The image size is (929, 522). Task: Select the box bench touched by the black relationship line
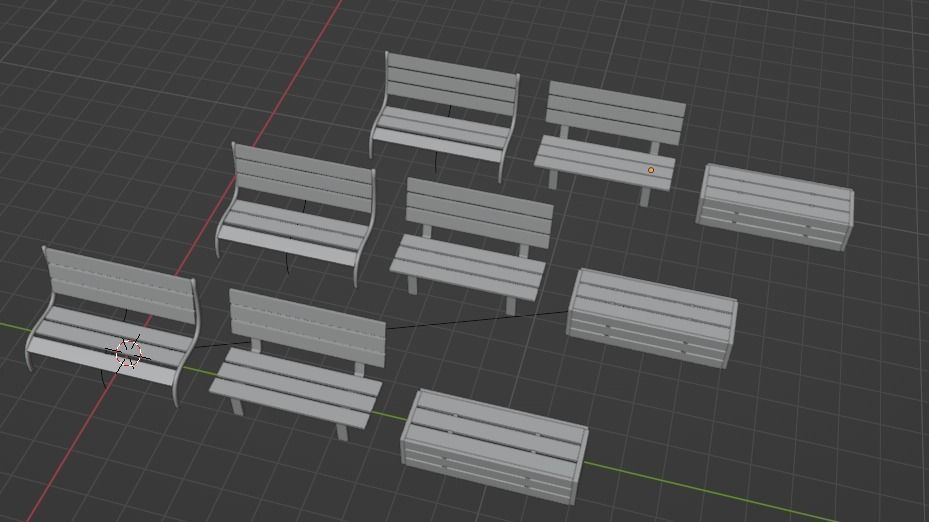pos(652,318)
